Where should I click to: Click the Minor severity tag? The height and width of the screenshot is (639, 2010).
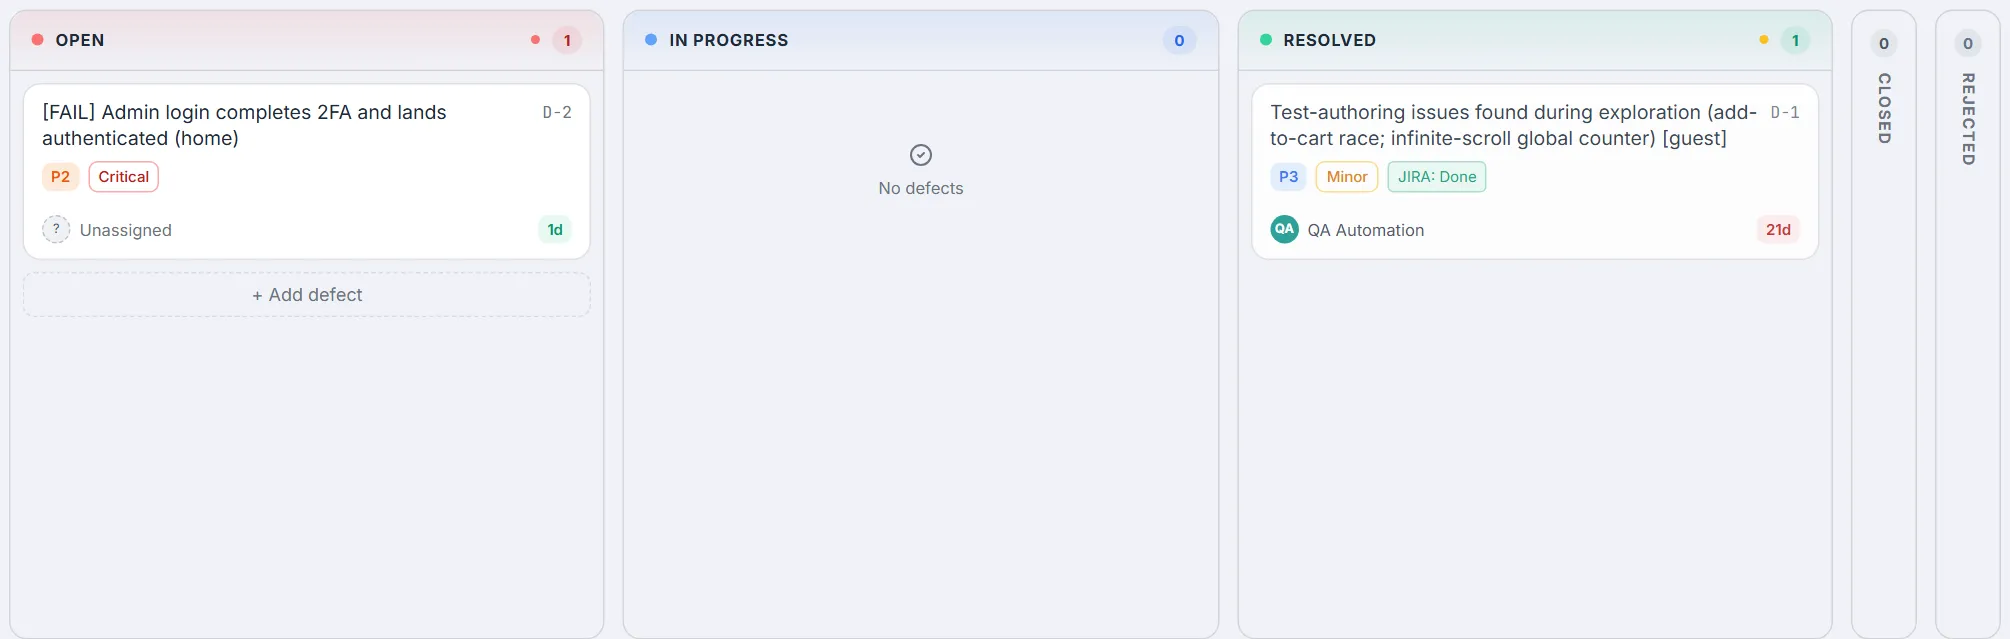(1347, 177)
